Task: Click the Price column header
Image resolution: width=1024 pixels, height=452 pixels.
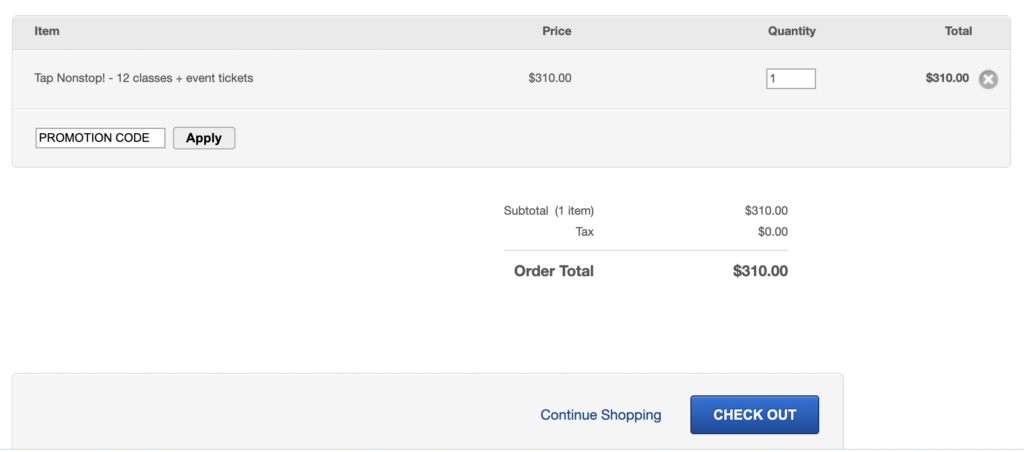Action: click(556, 31)
